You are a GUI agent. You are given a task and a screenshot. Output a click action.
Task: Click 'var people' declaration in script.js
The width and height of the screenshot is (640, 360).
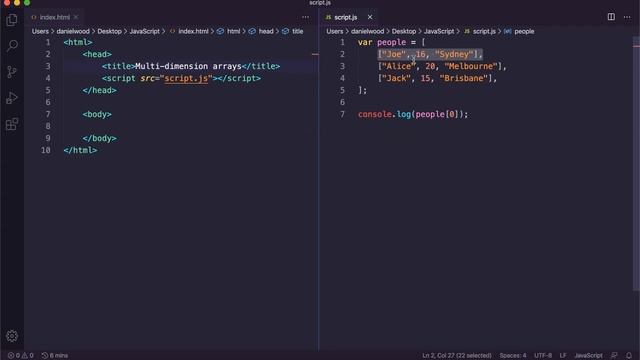click(x=382, y=42)
